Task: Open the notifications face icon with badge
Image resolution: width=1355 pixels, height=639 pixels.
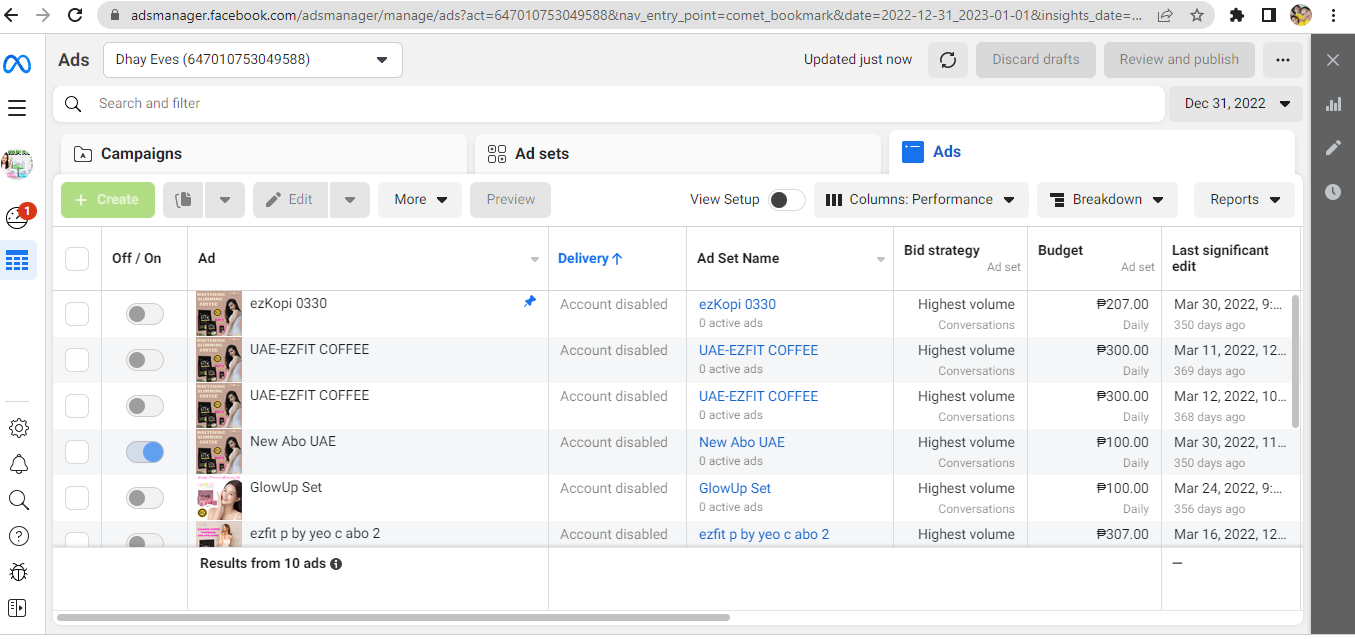Action: [x=19, y=216]
